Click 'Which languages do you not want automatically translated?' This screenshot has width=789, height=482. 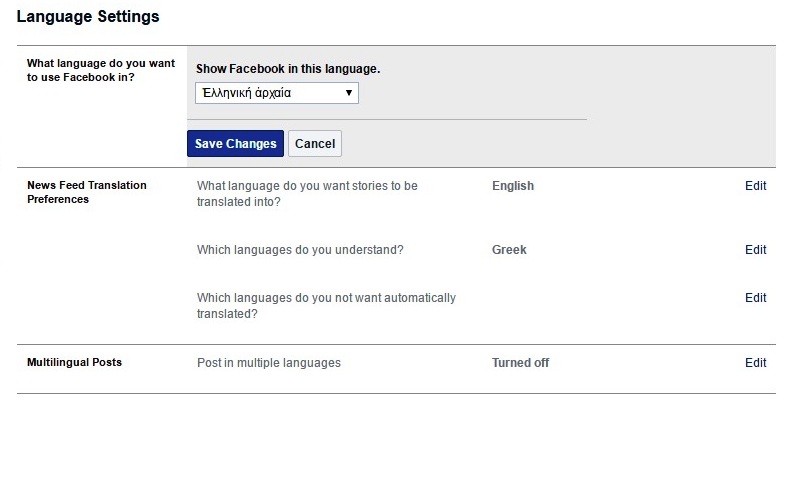(326, 305)
